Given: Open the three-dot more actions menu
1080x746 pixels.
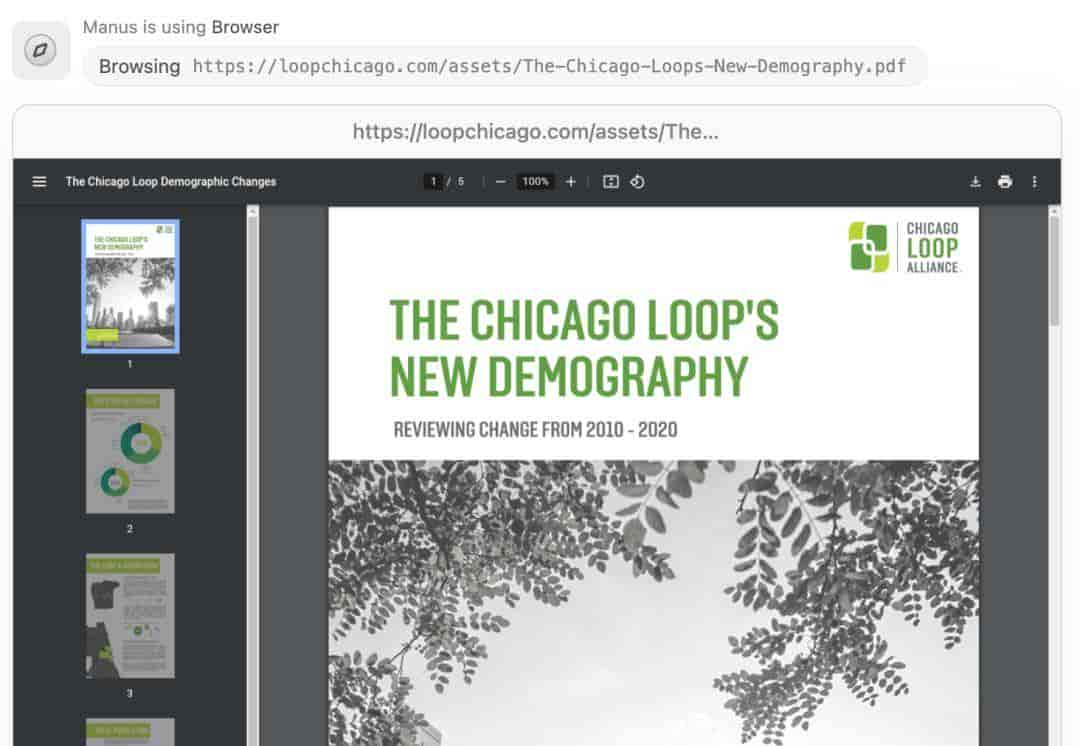Looking at the screenshot, I should pyautogui.click(x=1034, y=182).
